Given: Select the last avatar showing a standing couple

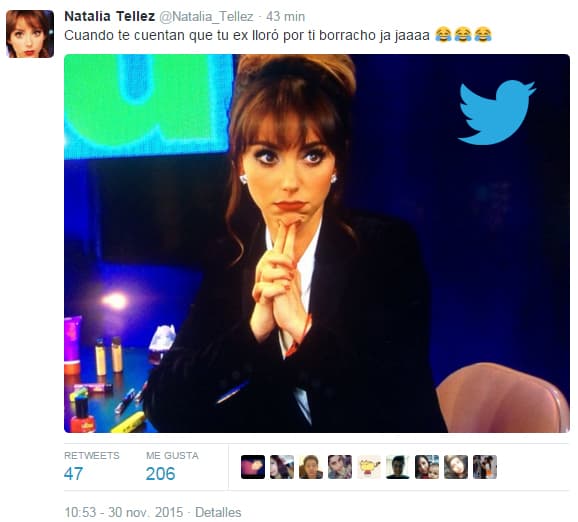Looking at the screenshot, I should point(485,467).
